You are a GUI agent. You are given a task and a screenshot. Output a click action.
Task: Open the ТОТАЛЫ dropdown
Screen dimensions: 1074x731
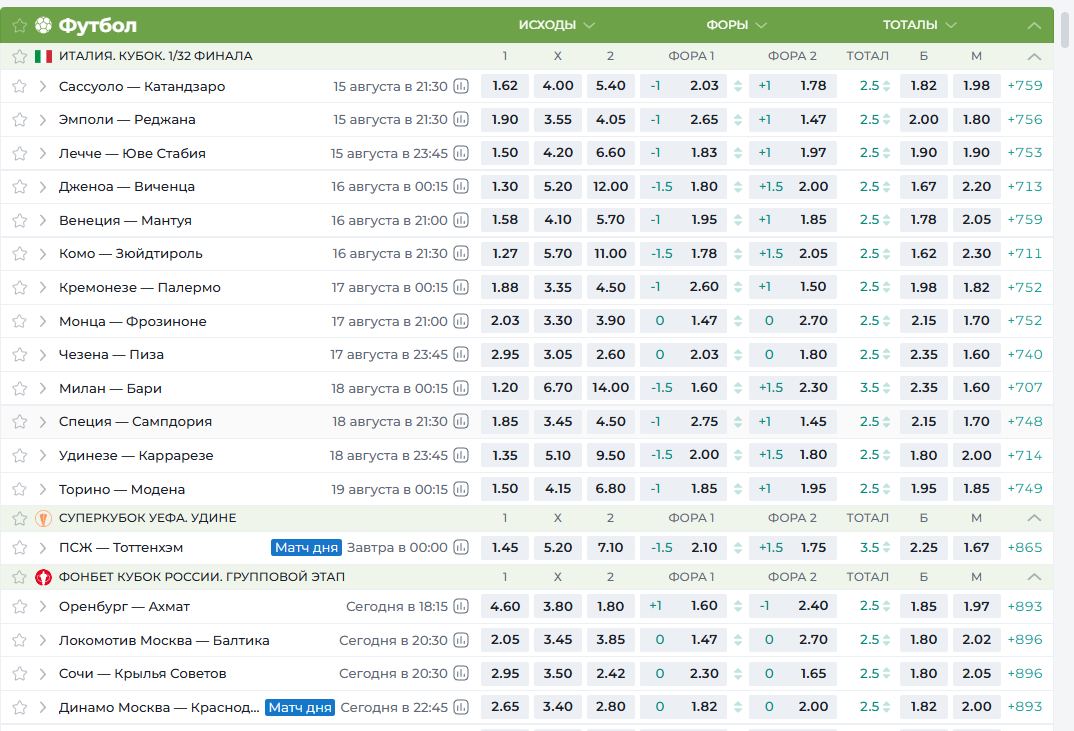pos(919,25)
